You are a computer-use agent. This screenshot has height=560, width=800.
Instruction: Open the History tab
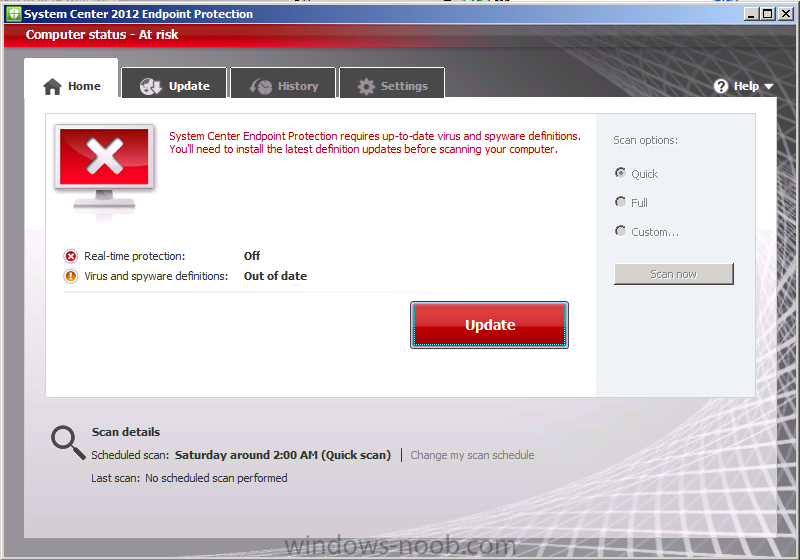coord(283,83)
